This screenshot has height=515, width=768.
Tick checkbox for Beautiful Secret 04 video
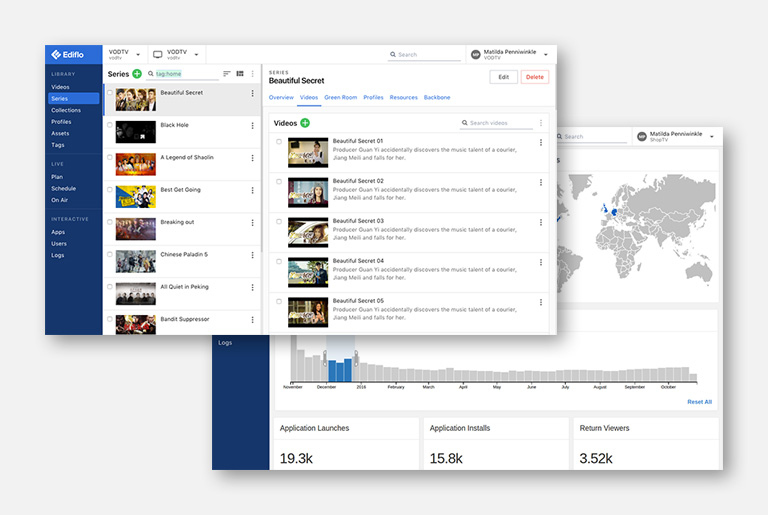pos(279,261)
